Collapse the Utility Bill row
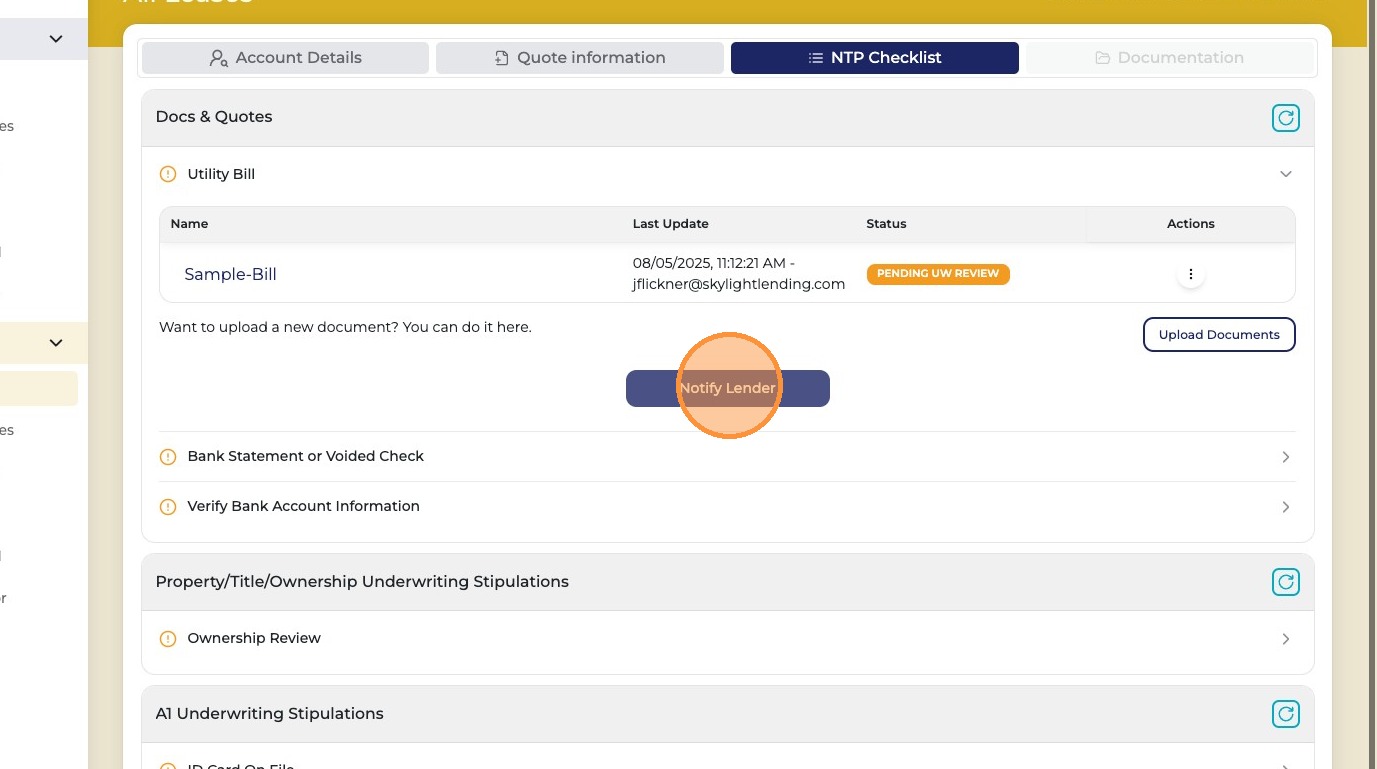The width and height of the screenshot is (1377, 769). [1286, 174]
